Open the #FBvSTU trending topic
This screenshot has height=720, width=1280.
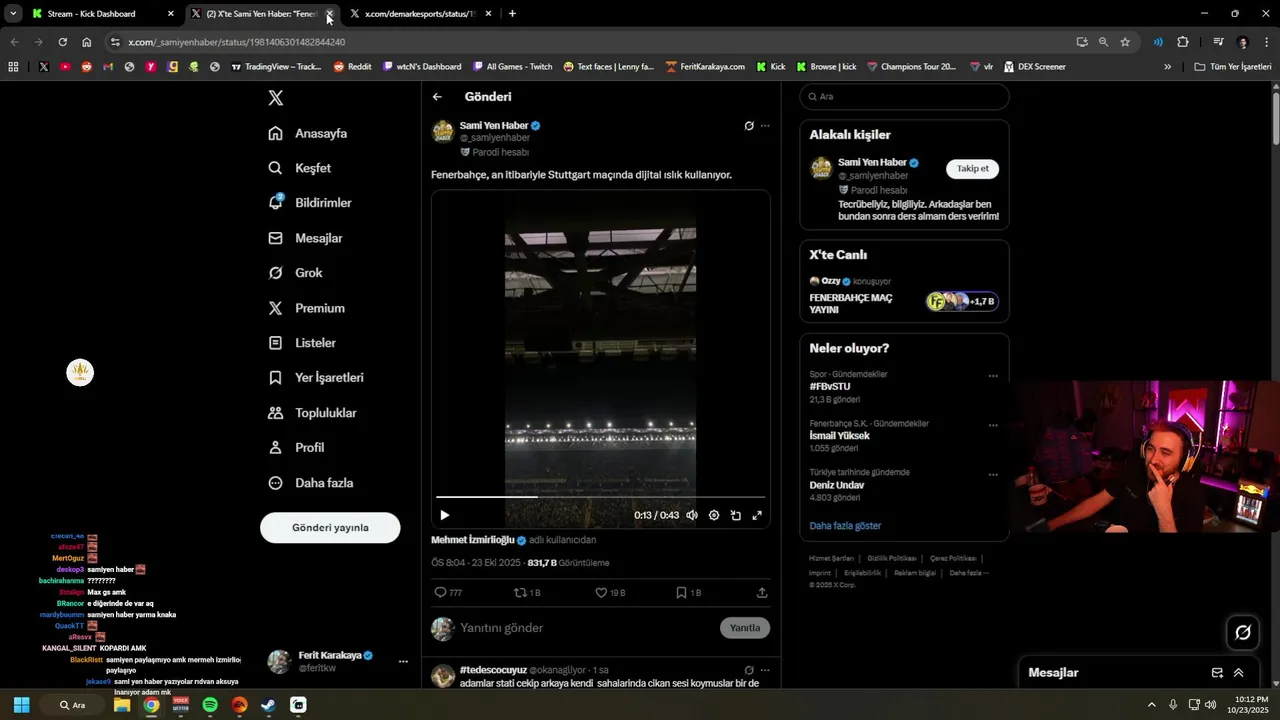[x=830, y=386]
